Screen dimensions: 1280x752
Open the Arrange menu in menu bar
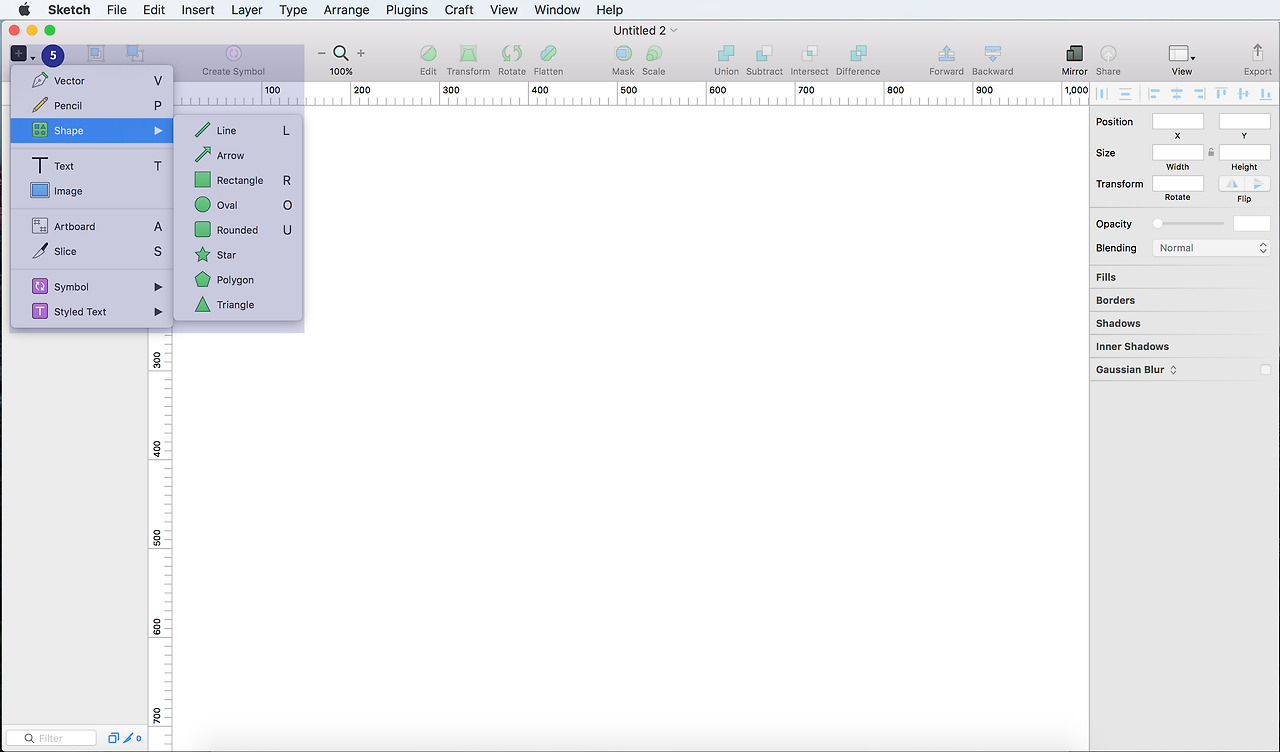click(x=346, y=10)
